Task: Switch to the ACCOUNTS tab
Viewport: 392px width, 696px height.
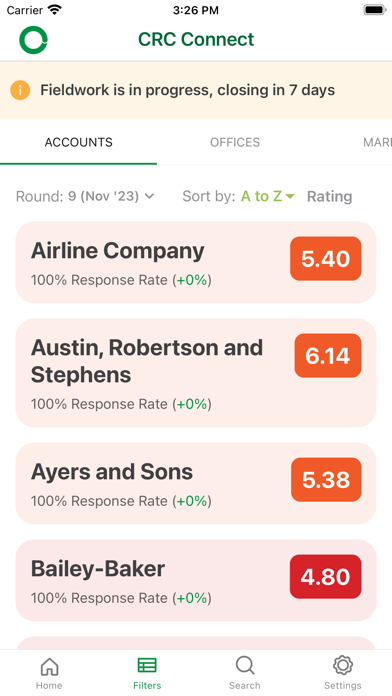Action: tap(79, 142)
